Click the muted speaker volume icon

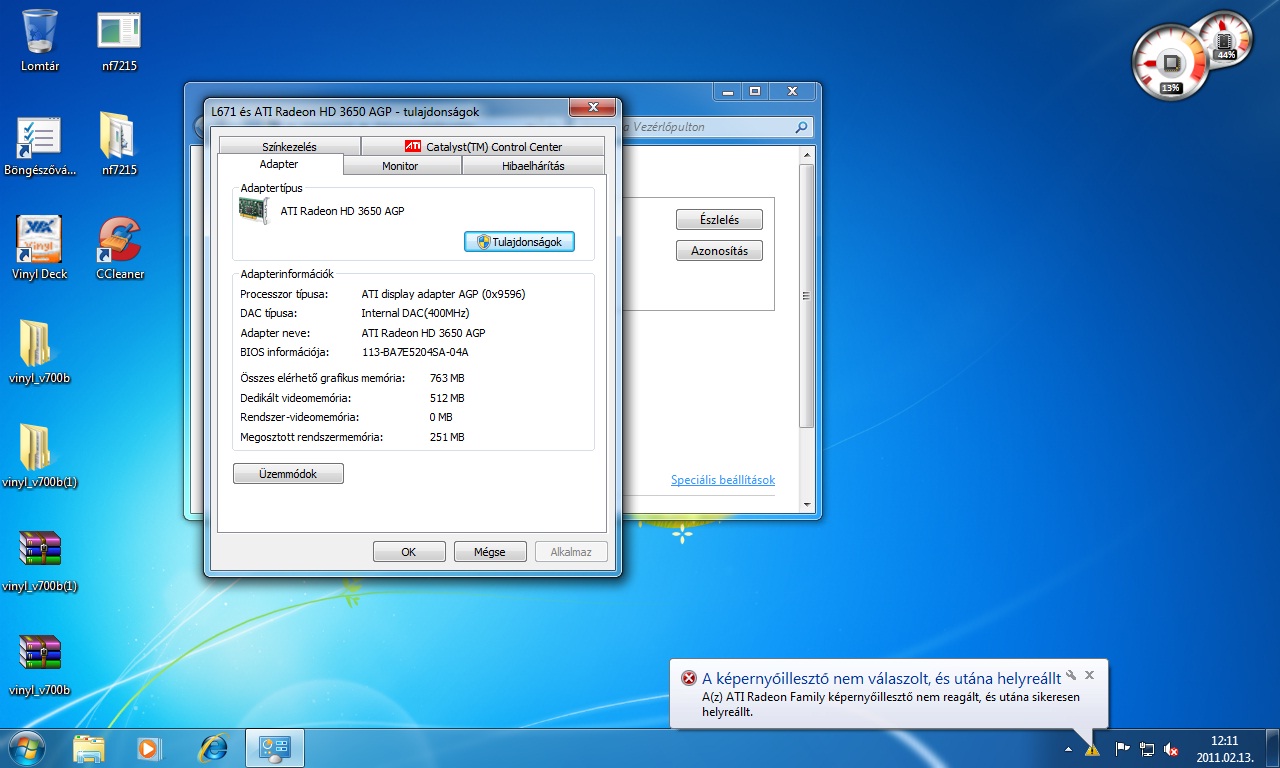[1171, 749]
